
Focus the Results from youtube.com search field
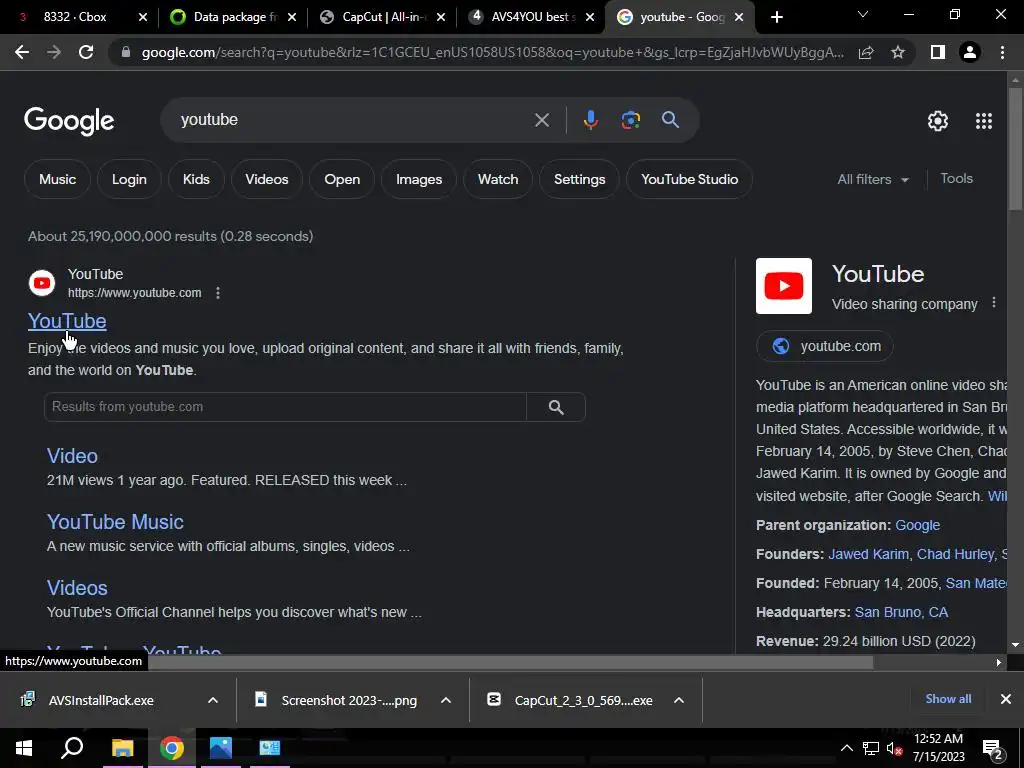pos(285,407)
